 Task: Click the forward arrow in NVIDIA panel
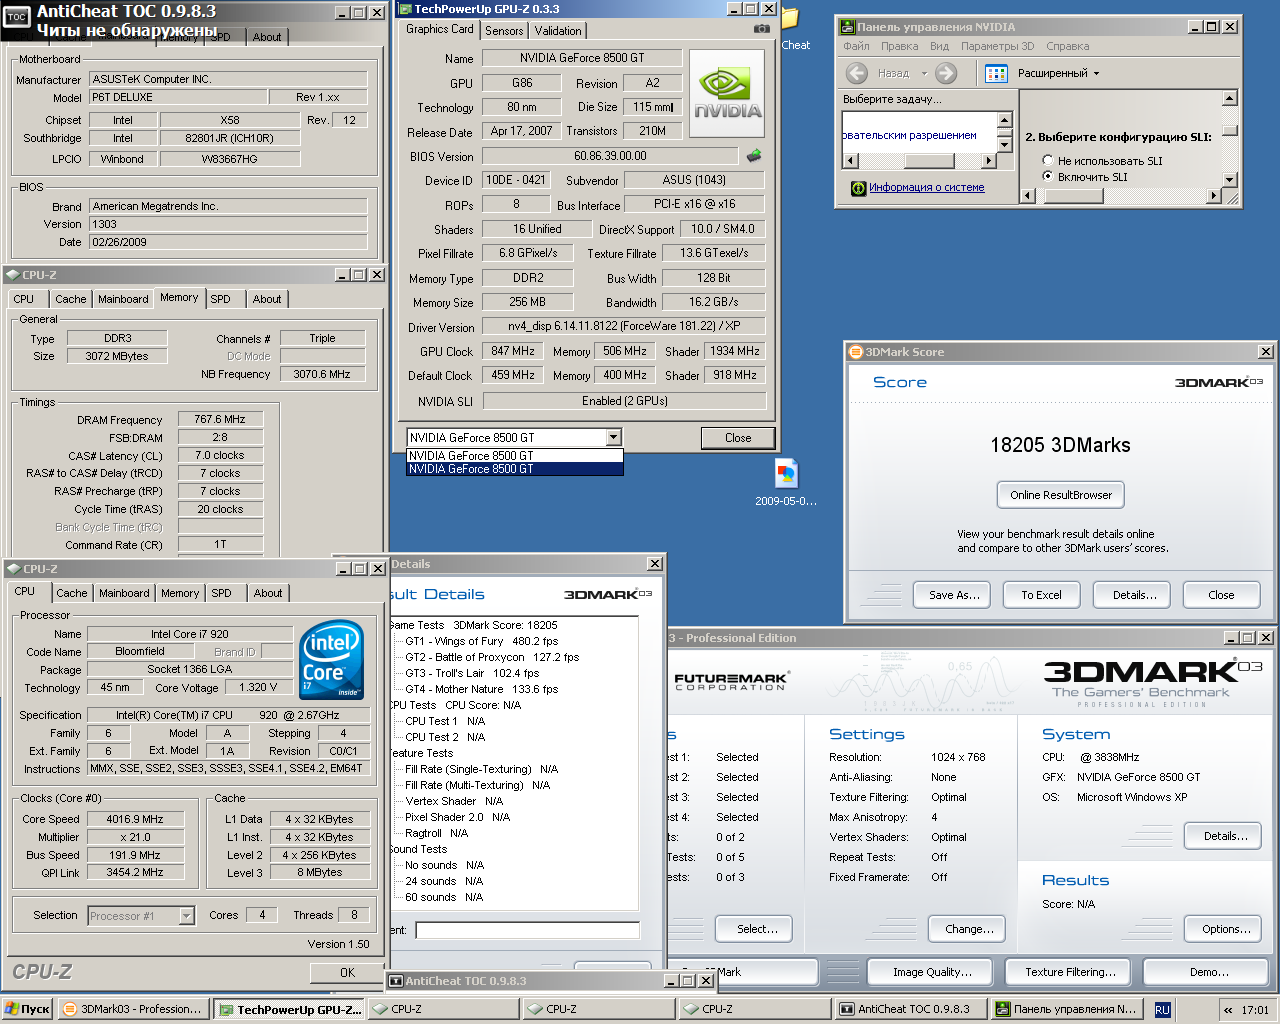coord(946,73)
